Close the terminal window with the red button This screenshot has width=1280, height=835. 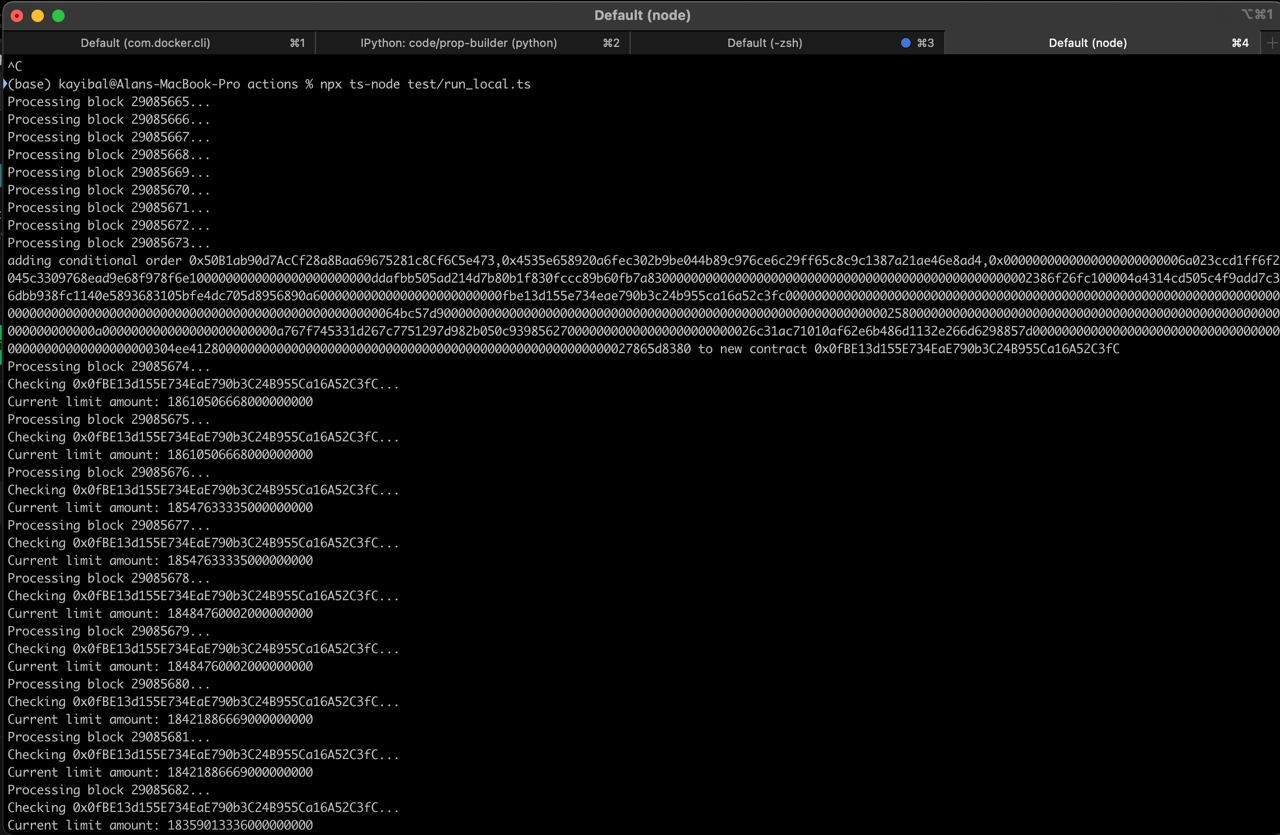17,15
